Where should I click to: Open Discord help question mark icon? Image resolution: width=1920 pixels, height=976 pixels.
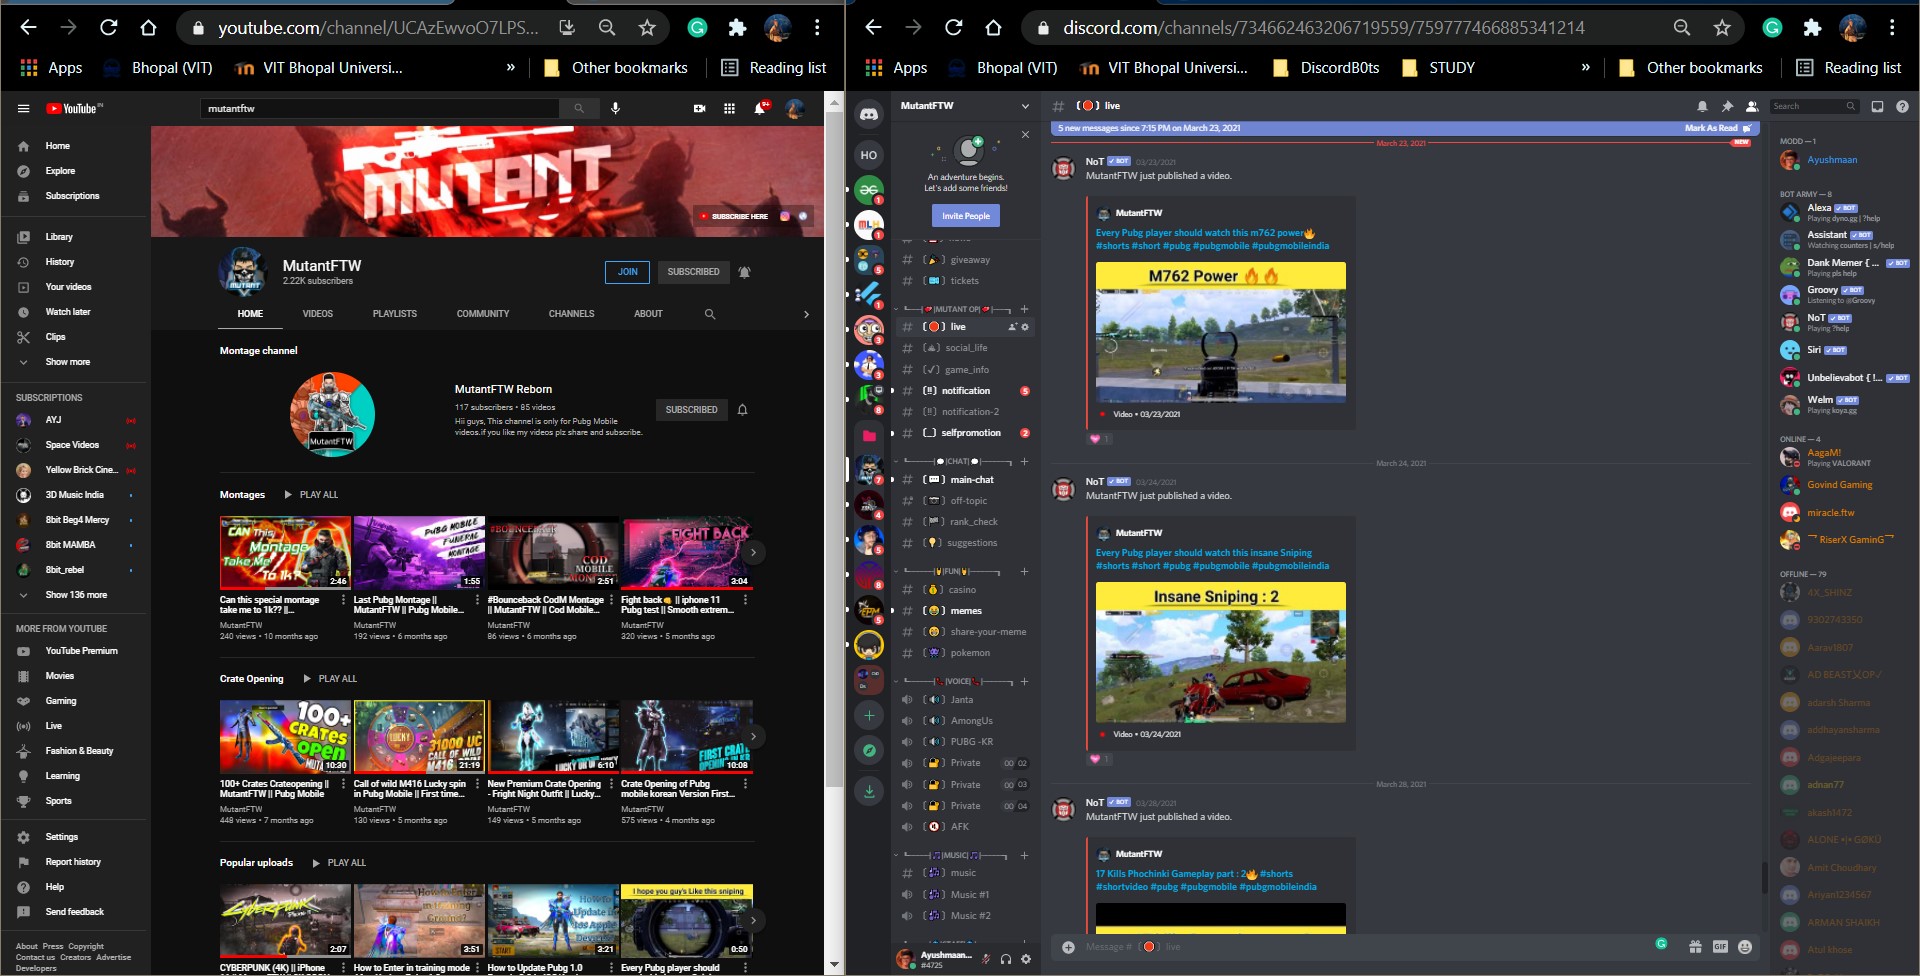pos(1902,106)
